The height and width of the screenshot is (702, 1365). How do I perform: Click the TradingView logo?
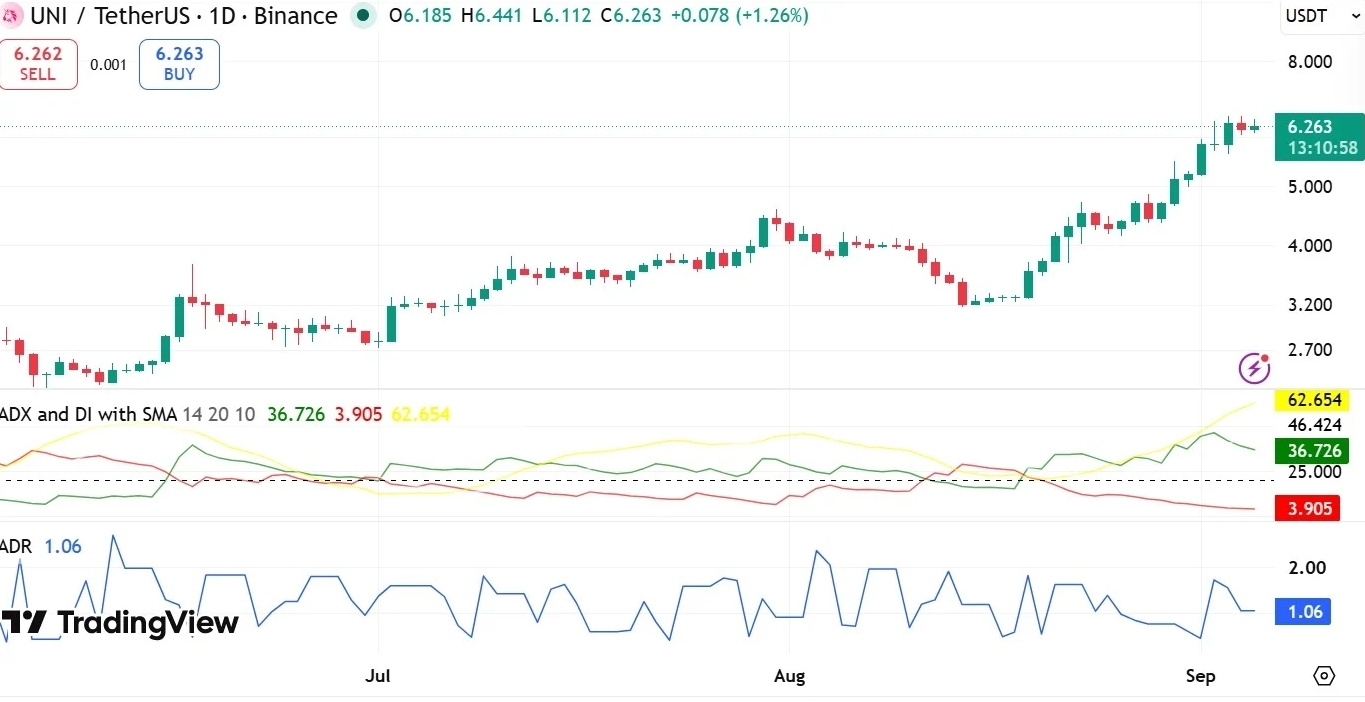click(x=120, y=623)
